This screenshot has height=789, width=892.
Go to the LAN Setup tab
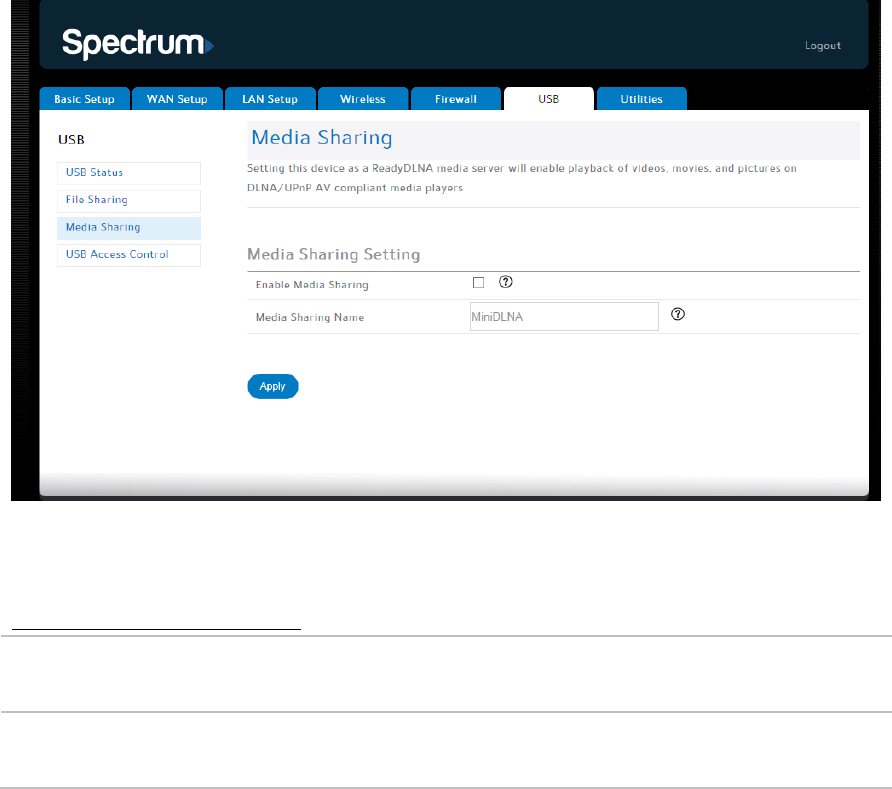270,99
